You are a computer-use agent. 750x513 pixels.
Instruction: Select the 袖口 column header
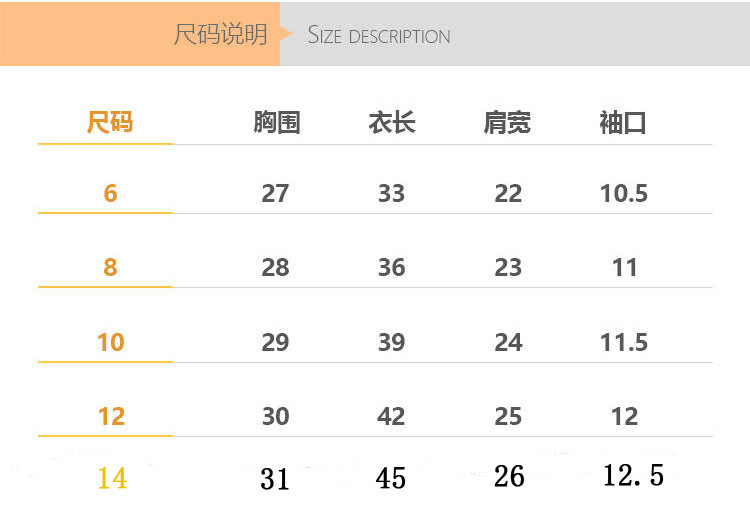pos(623,123)
